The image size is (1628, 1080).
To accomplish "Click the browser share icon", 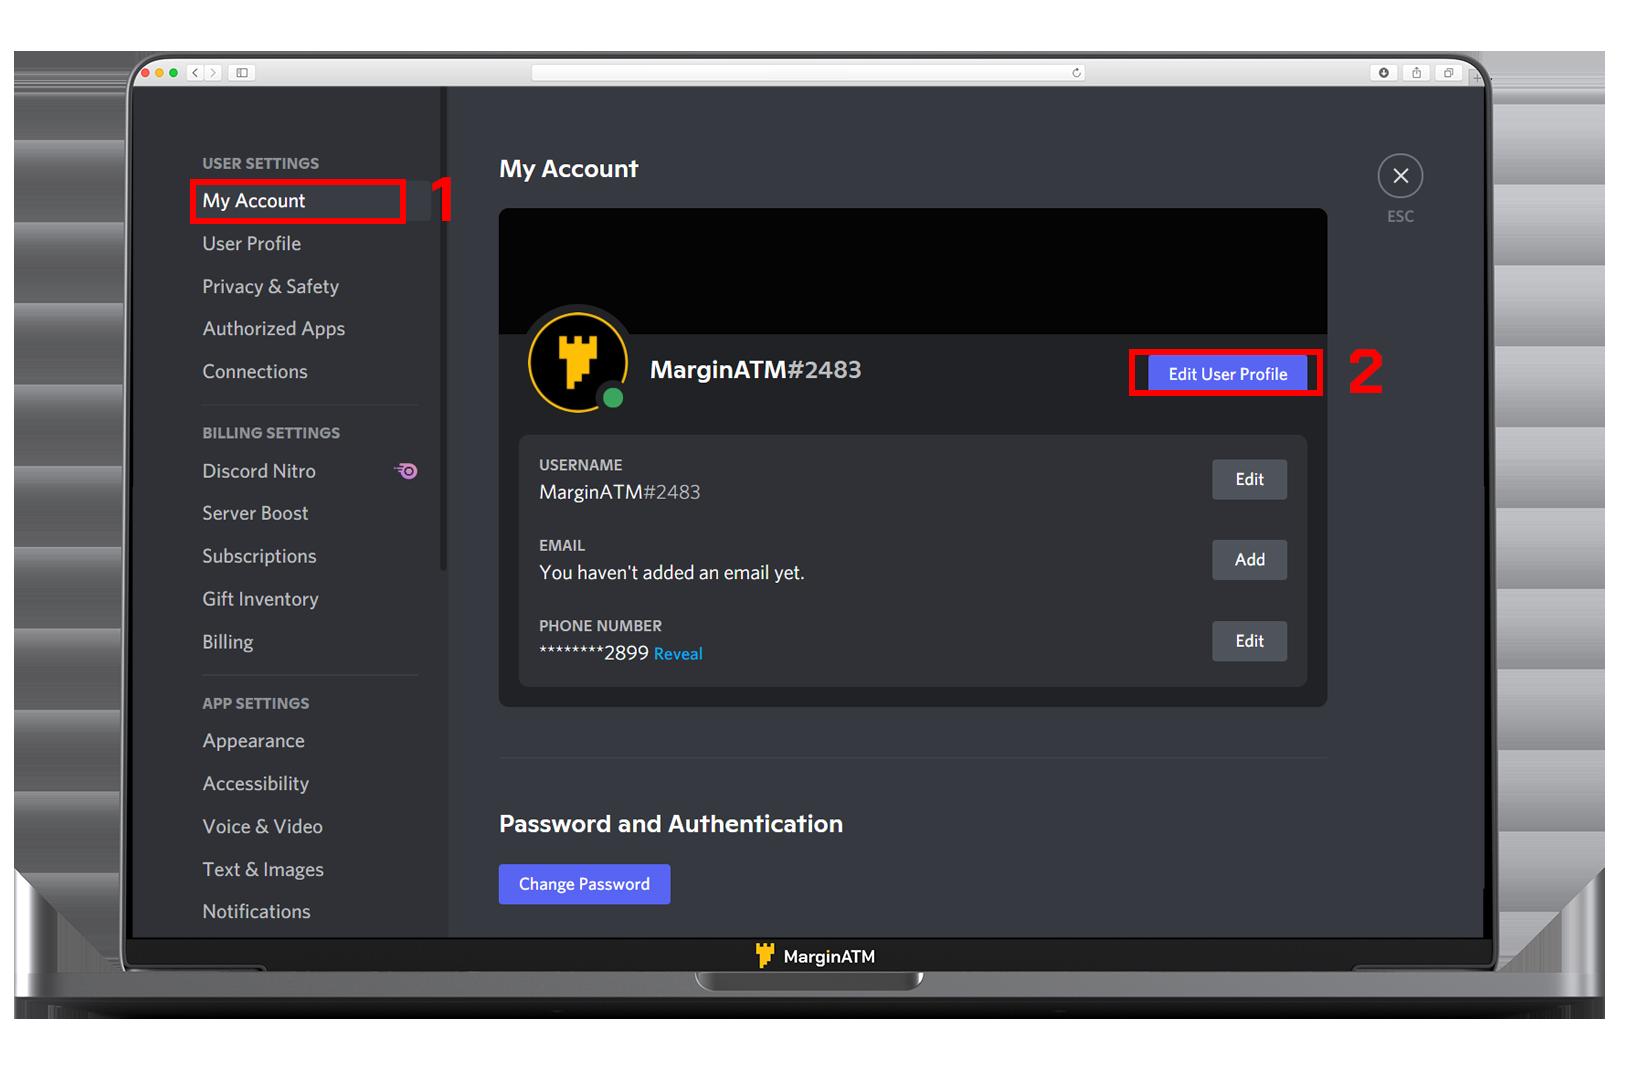I will pyautogui.click(x=1416, y=73).
